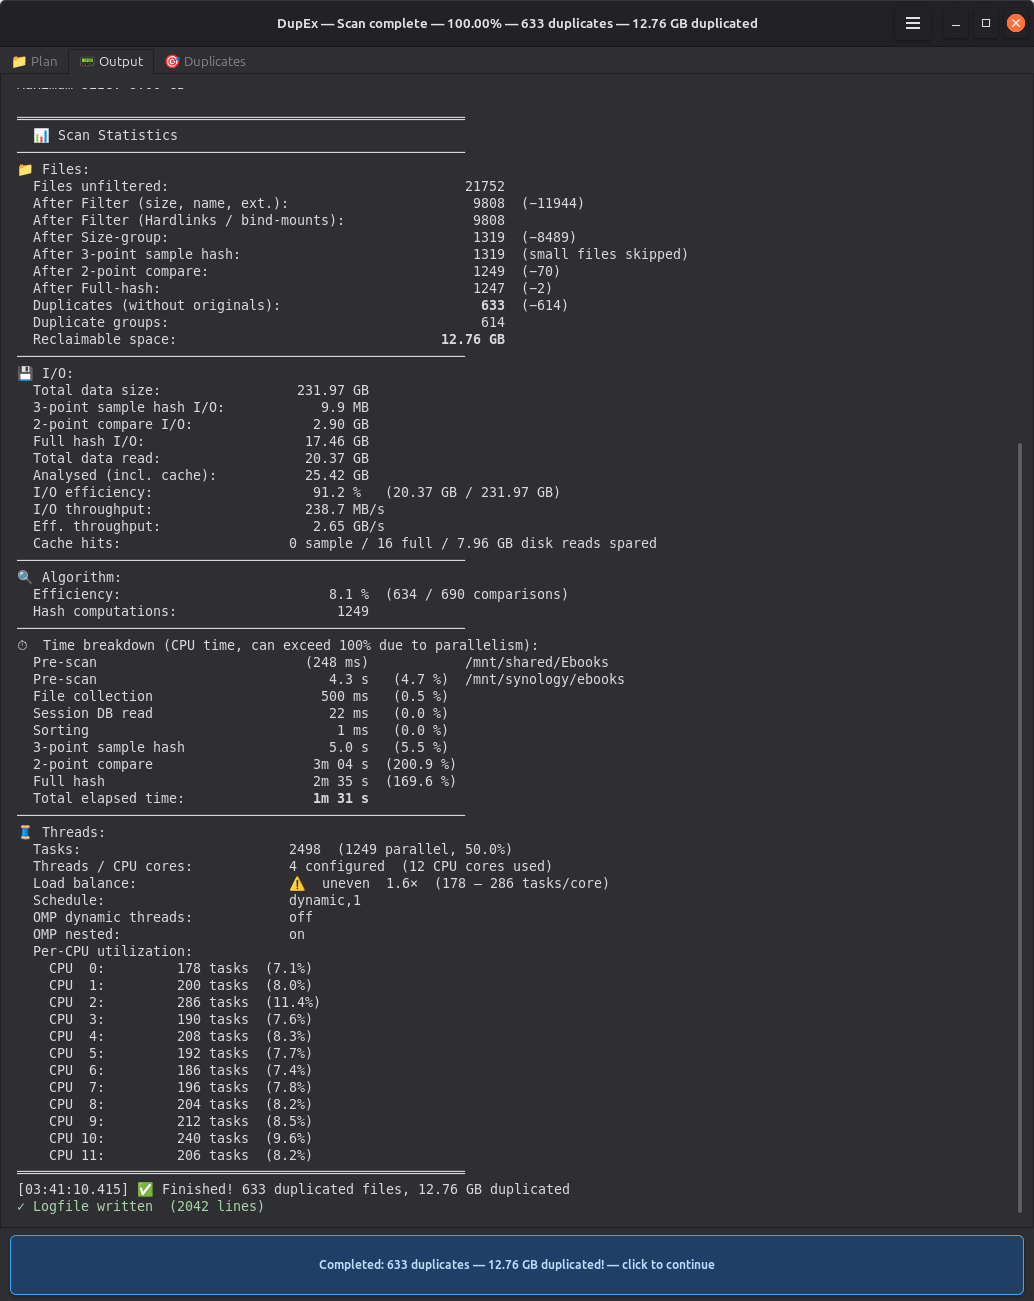Viewport: 1034px width, 1301px height.
Task: Switch to the Output tab
Action: [111, 61]
